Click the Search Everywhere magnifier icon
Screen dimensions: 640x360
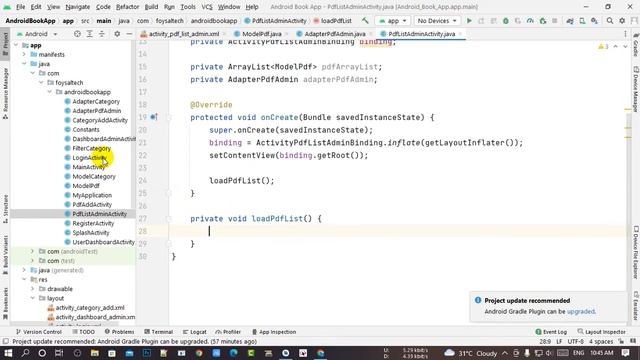coord(609,20)
